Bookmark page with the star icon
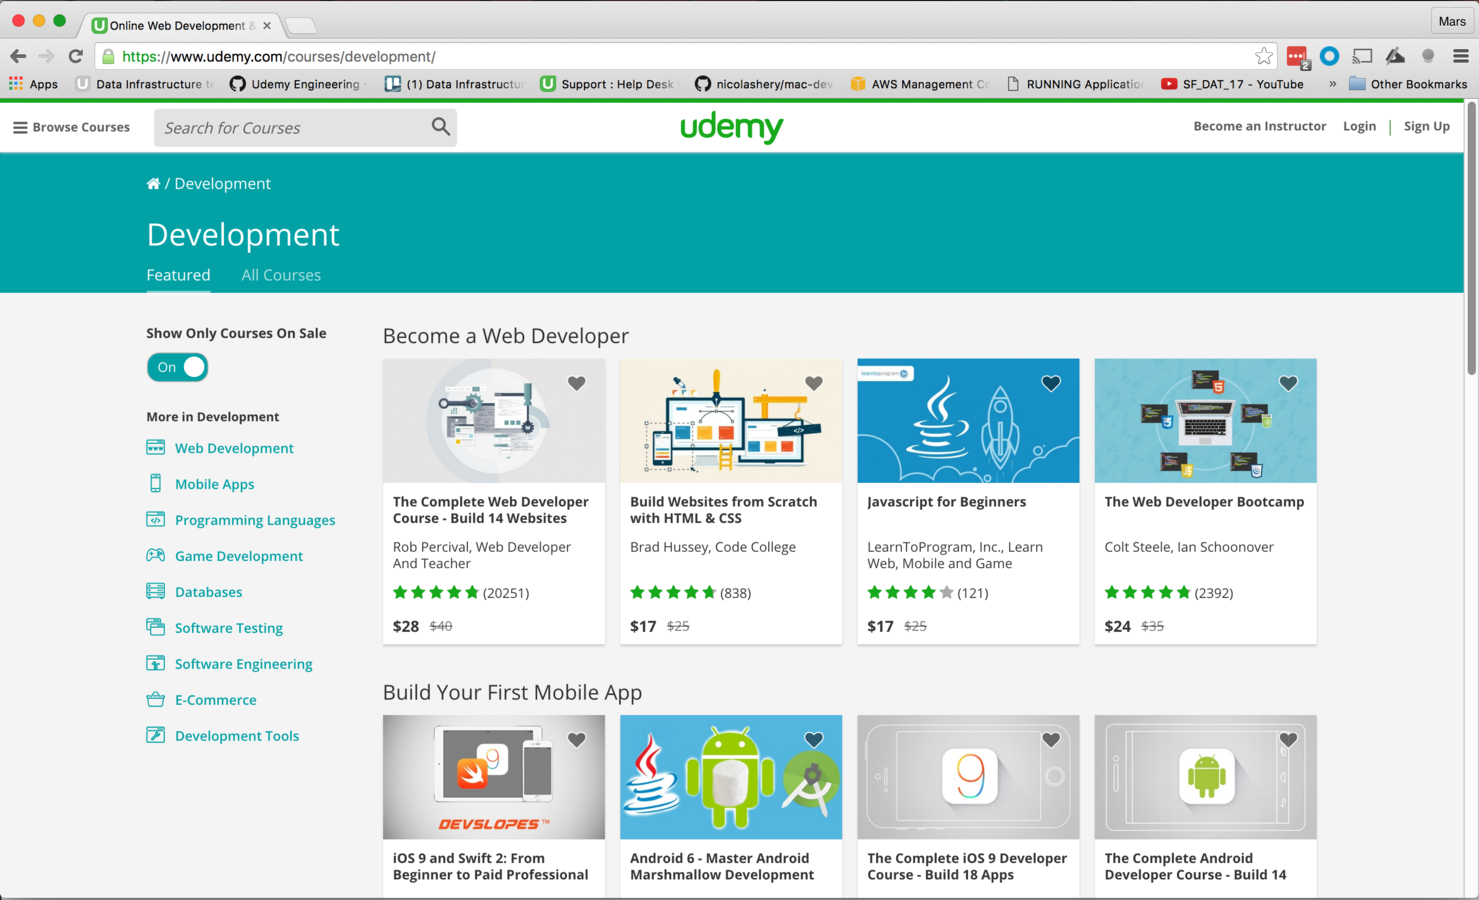This screenshot has width=1479, height=900. [x=1264, y=56]
